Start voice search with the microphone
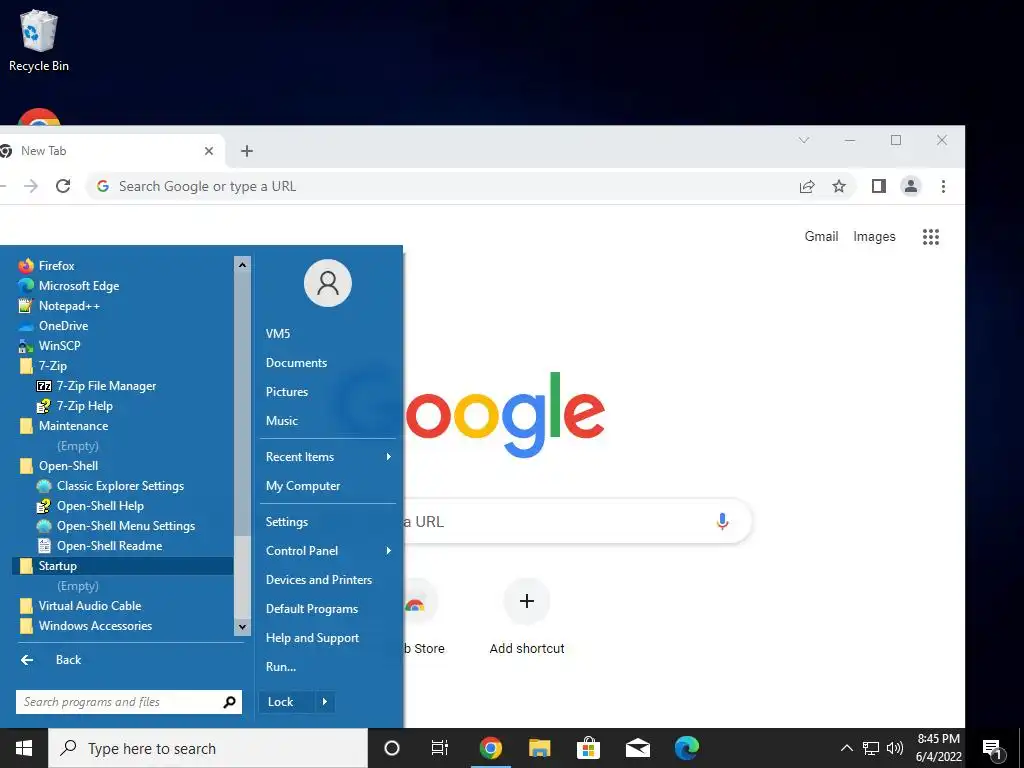 (x=722, y=521)
